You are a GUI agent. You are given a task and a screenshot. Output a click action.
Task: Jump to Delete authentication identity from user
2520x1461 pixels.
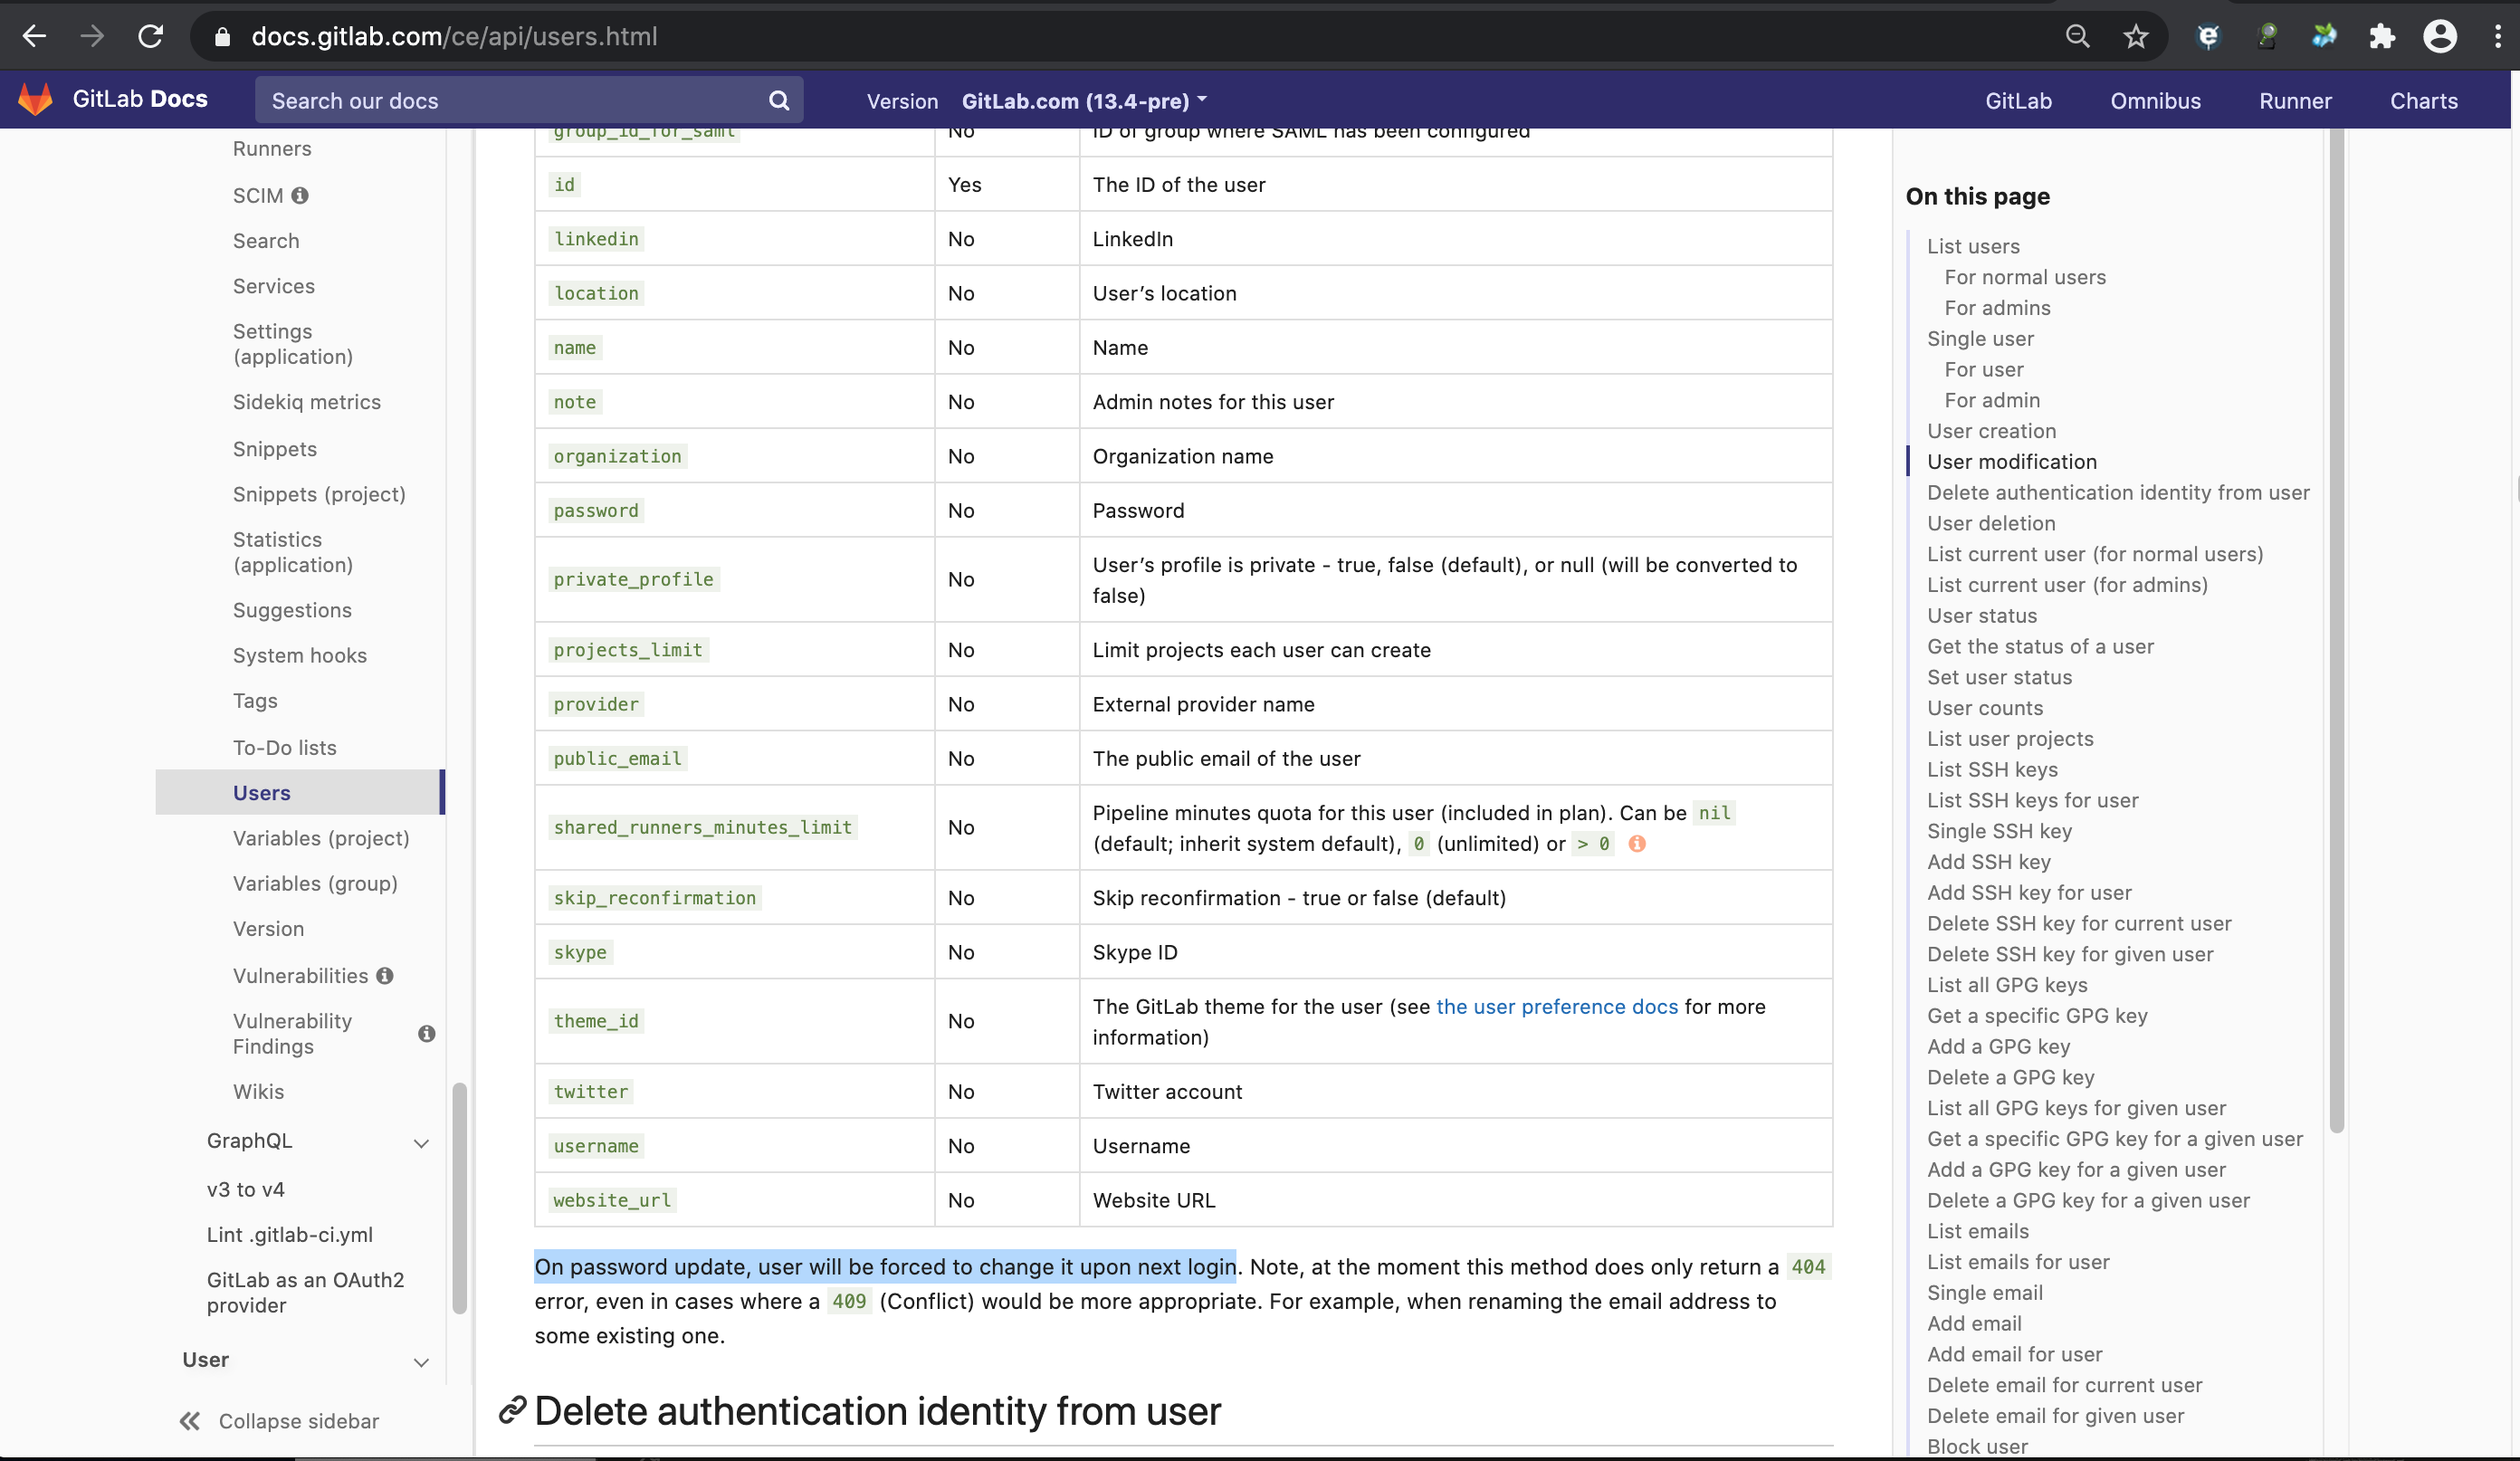pos(2118,492)
